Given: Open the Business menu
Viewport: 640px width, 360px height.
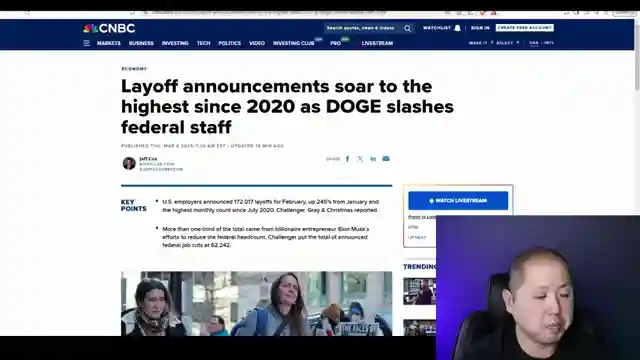Looking at the screenshot, I should pos(141,43).
